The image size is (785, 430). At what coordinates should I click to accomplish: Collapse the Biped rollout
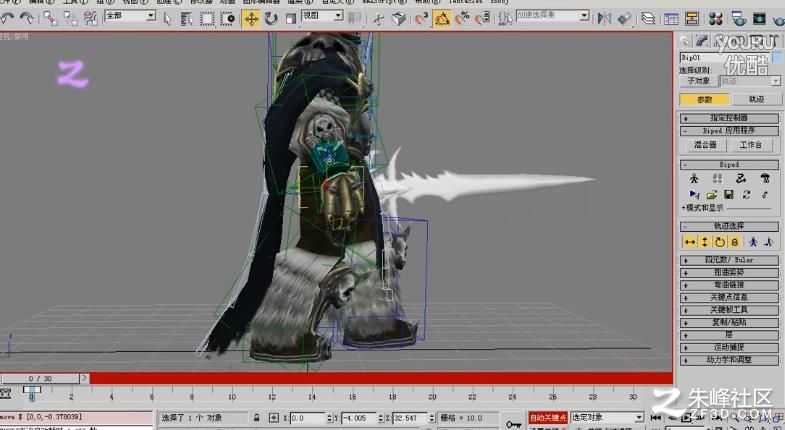click(x=729, y=165)
